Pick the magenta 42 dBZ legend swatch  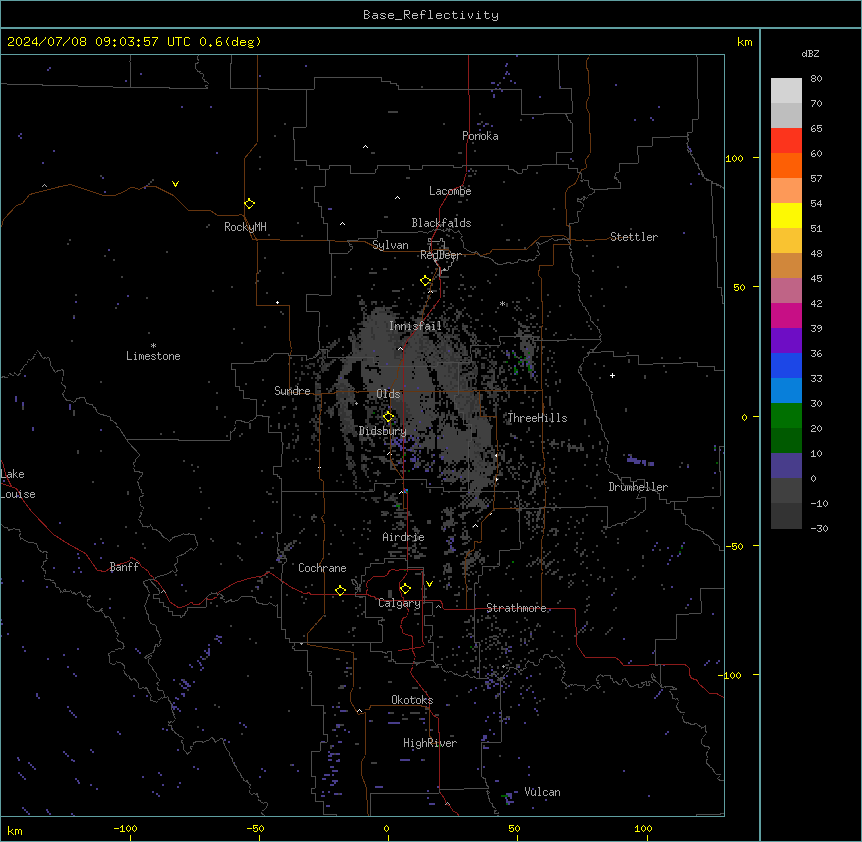786,315
